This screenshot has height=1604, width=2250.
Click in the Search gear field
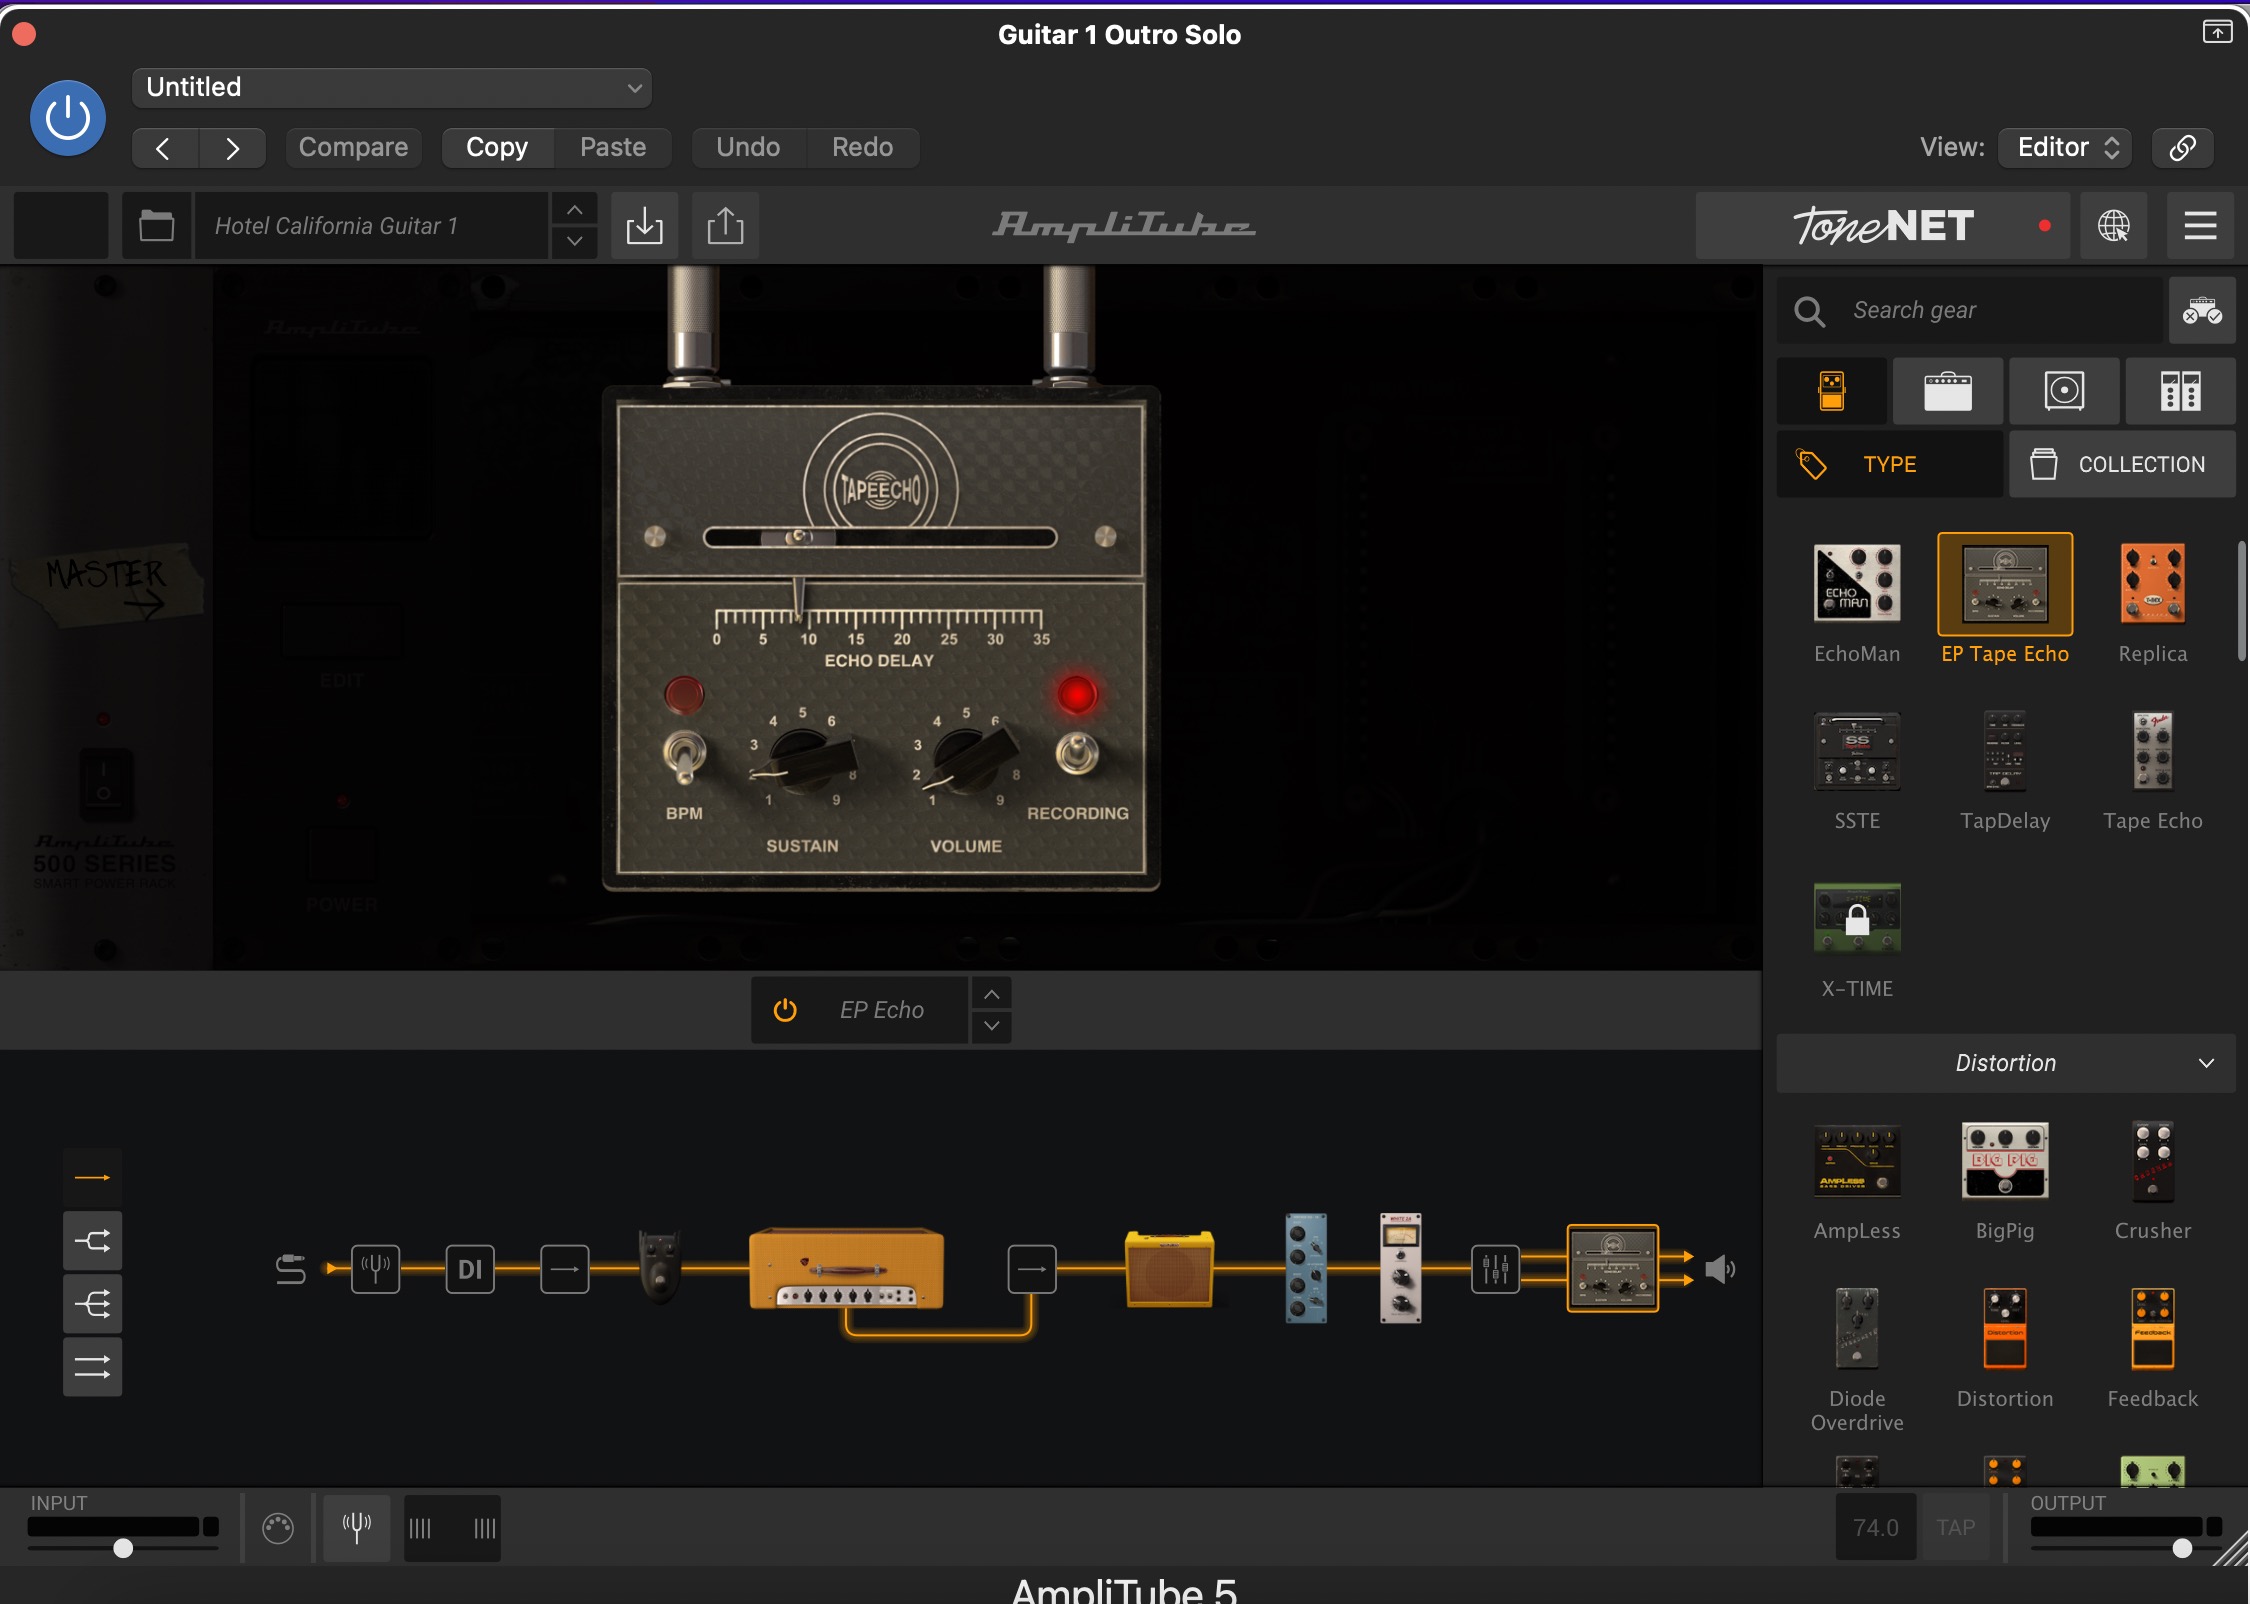point(1968,311)
